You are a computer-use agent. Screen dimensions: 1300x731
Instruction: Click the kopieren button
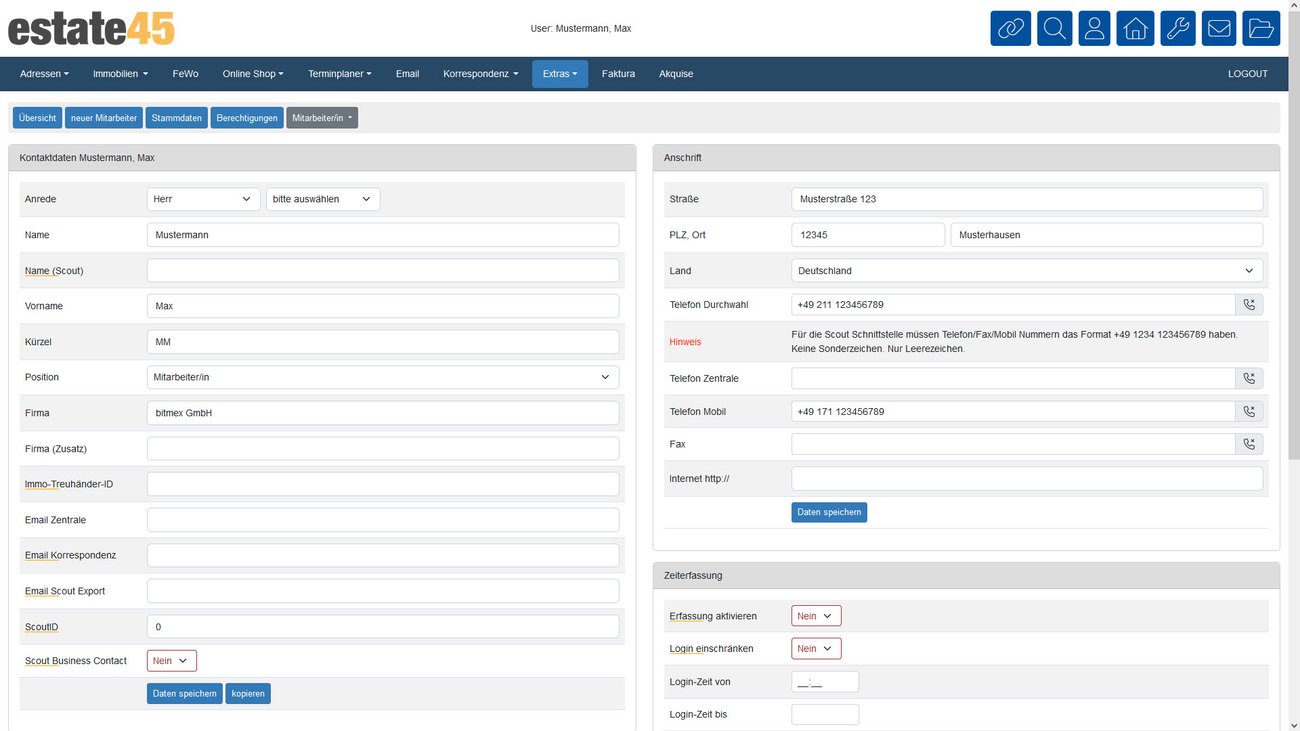coord(248,693)
